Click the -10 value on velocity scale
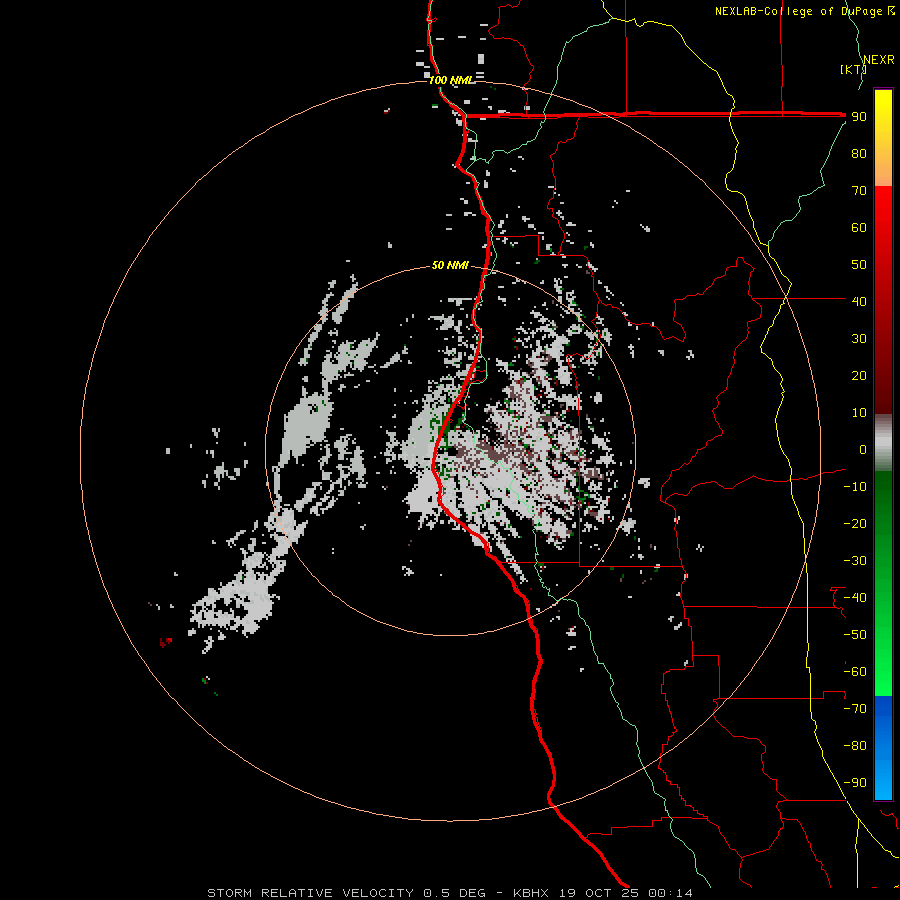Viewport: 900px width, 900px height. pos(855,487)
